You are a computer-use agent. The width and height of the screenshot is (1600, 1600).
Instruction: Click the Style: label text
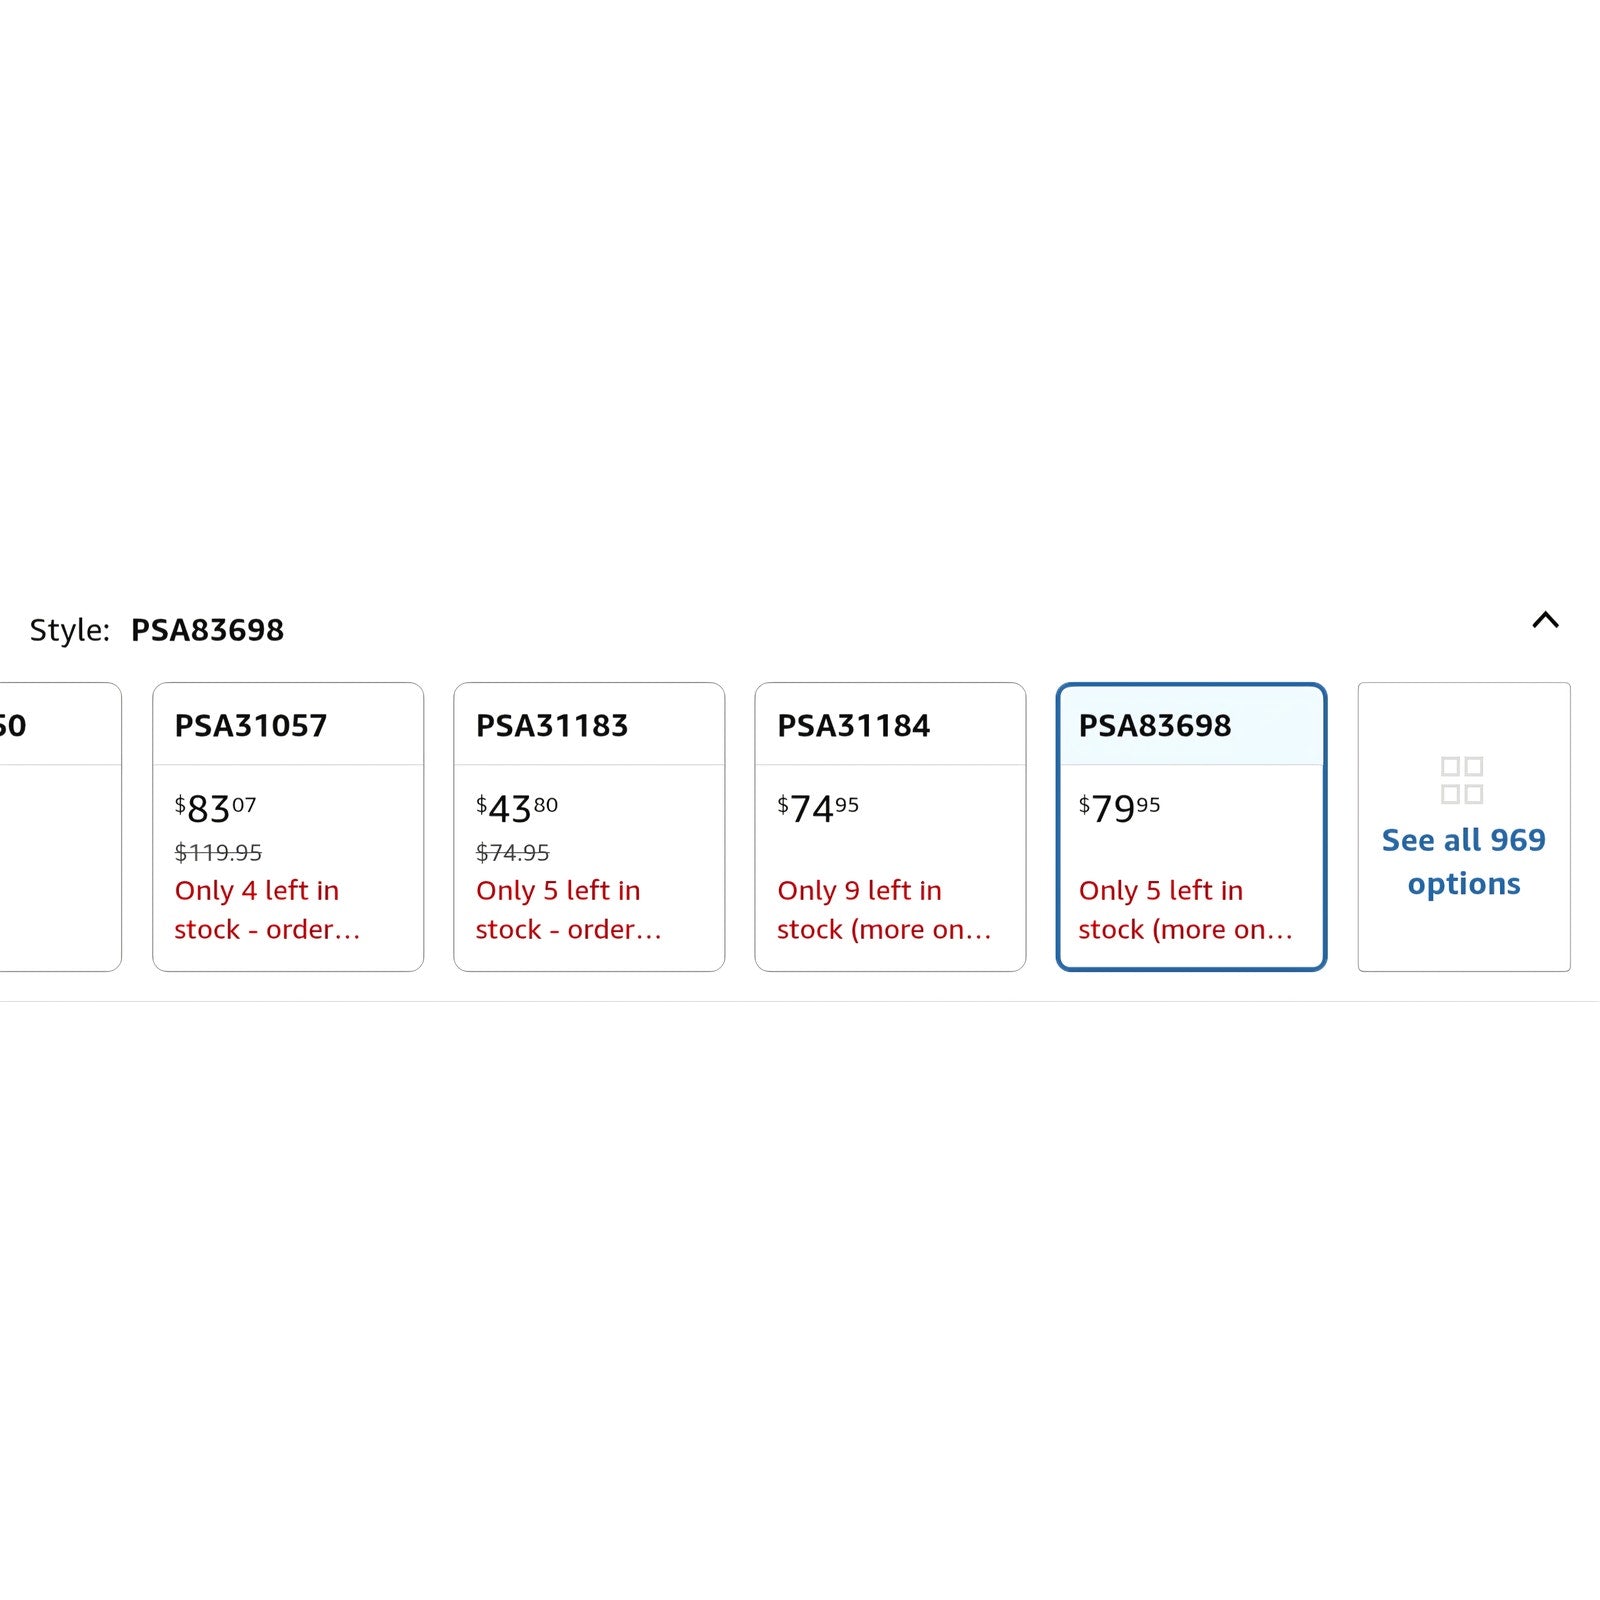tap(69, 630)
